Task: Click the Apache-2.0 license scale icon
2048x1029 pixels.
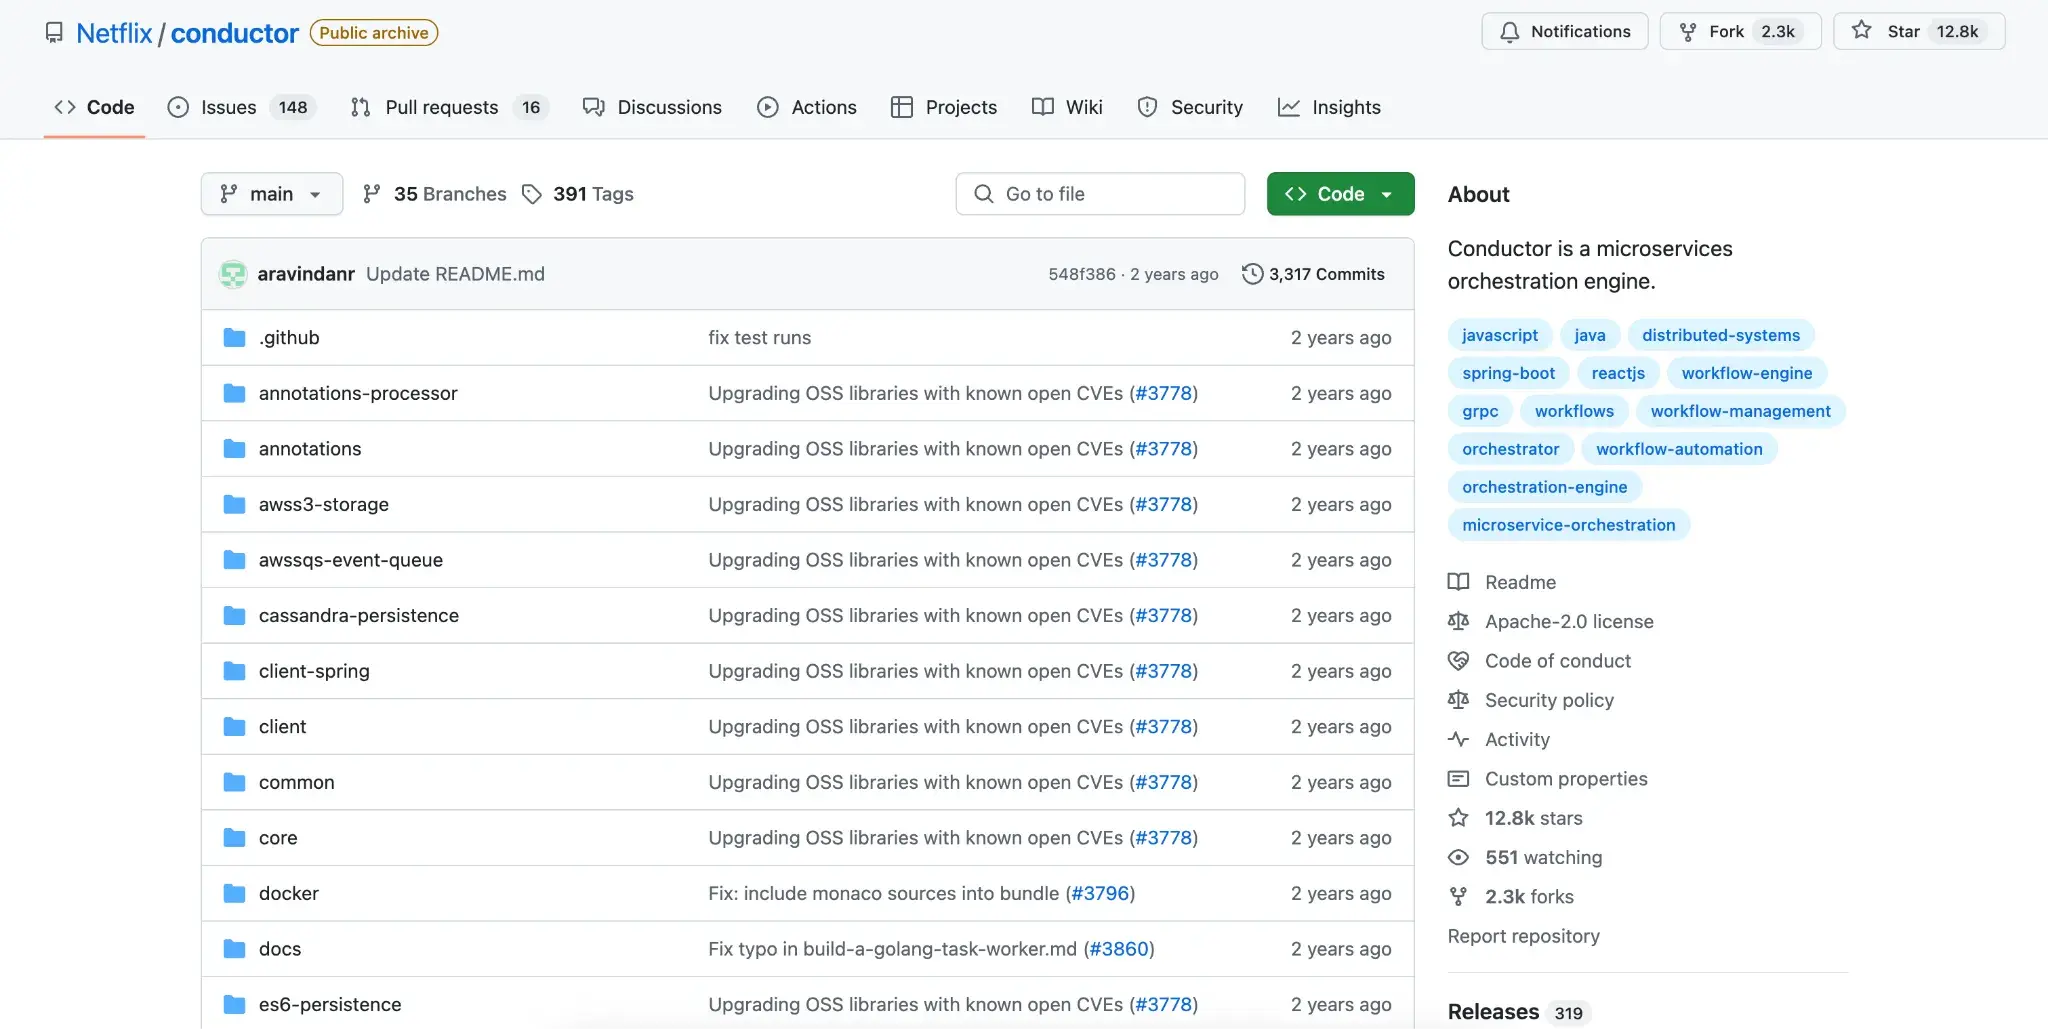Action: (1459, 621)
